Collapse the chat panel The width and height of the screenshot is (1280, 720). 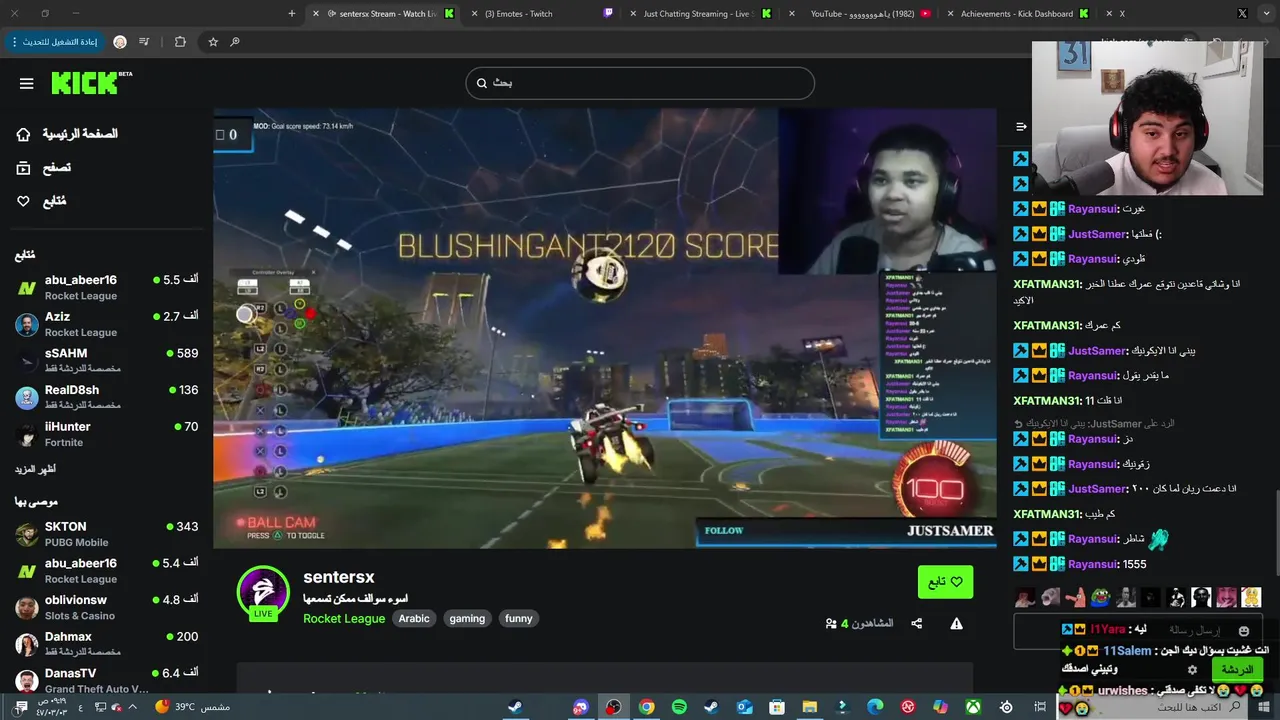click(x=1021, y=127)
